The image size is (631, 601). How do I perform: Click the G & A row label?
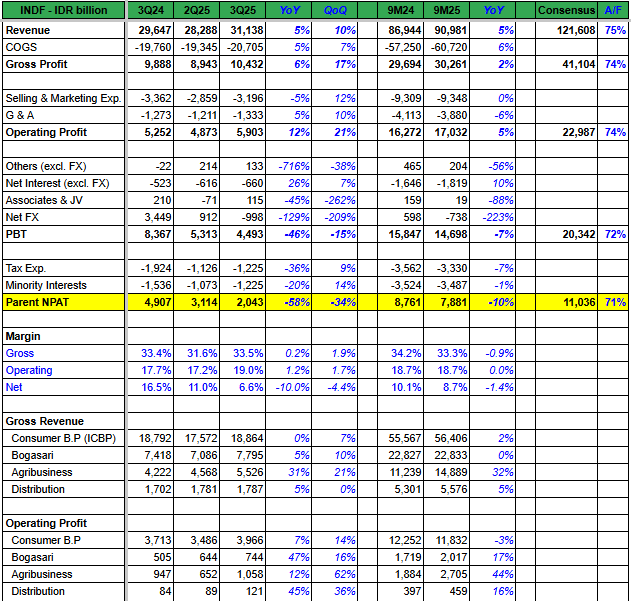click(20, 115)
